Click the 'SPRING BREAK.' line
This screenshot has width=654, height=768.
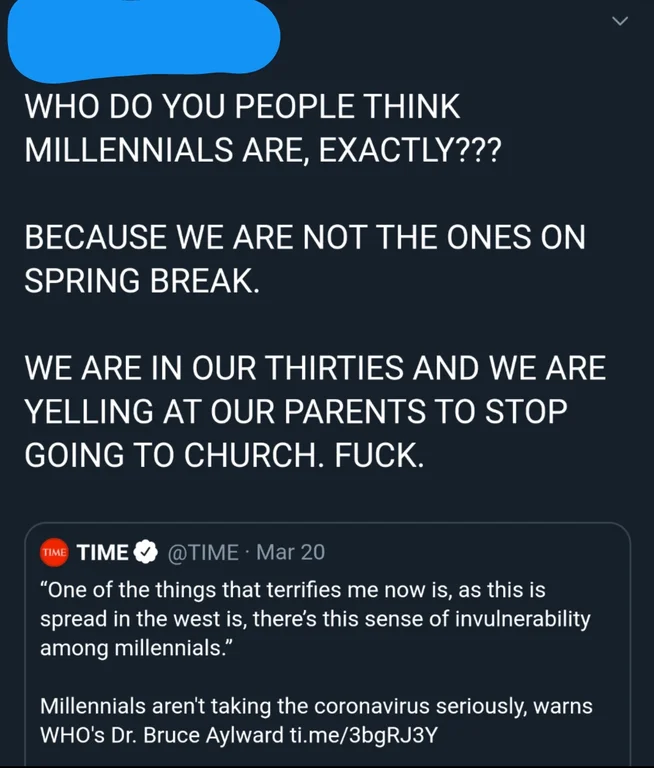142,281
